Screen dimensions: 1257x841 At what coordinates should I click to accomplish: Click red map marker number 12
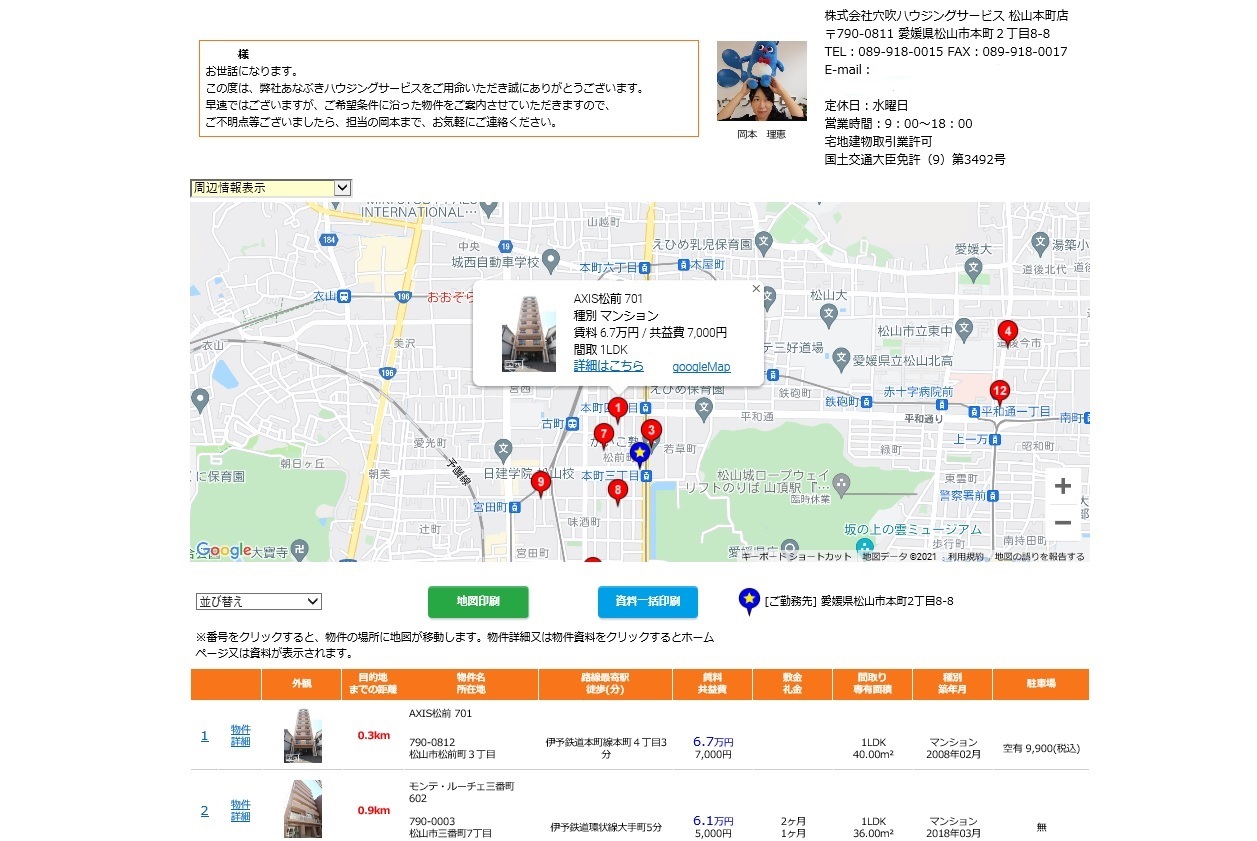point(999,391)
